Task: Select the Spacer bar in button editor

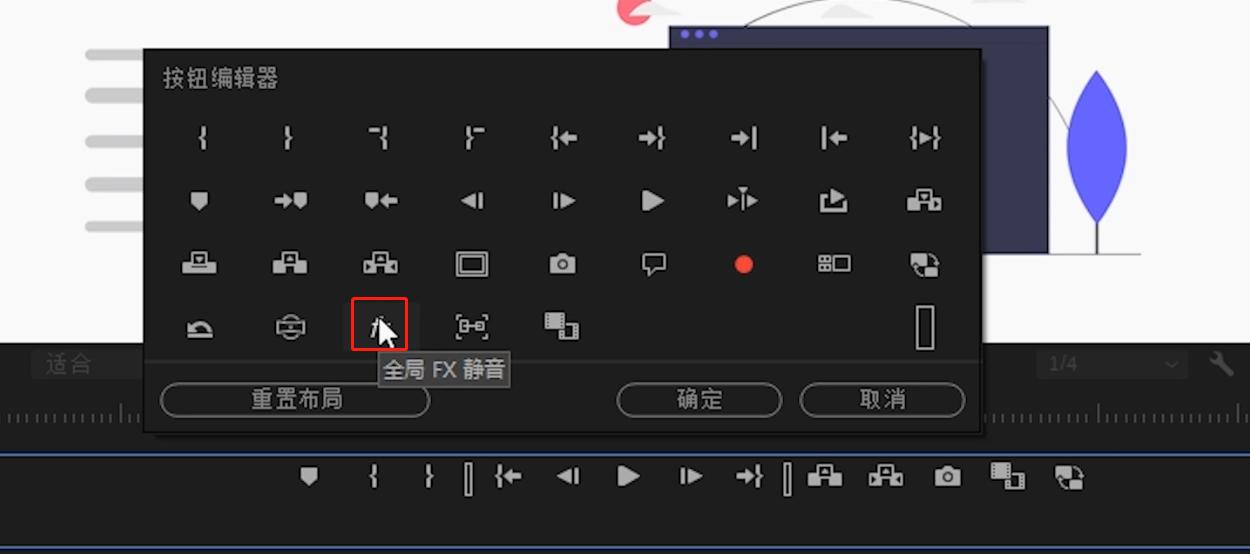Action: pos(925,327)
